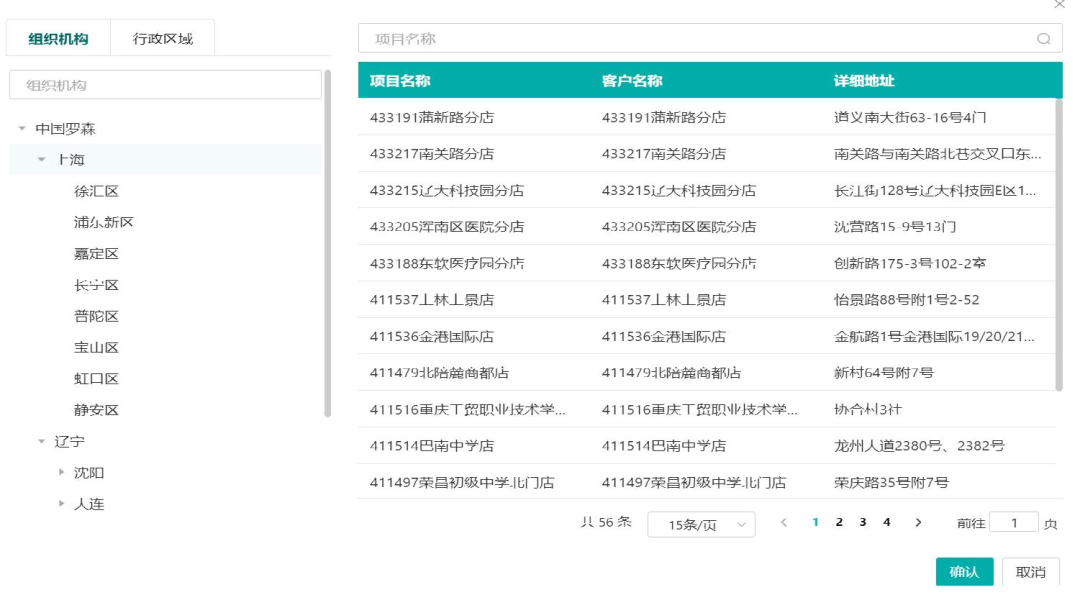Go to the next page arrow
Image resolution: width=1080 pixels, height=595 pixels.
pyautogui.click(x=918, y=523)
